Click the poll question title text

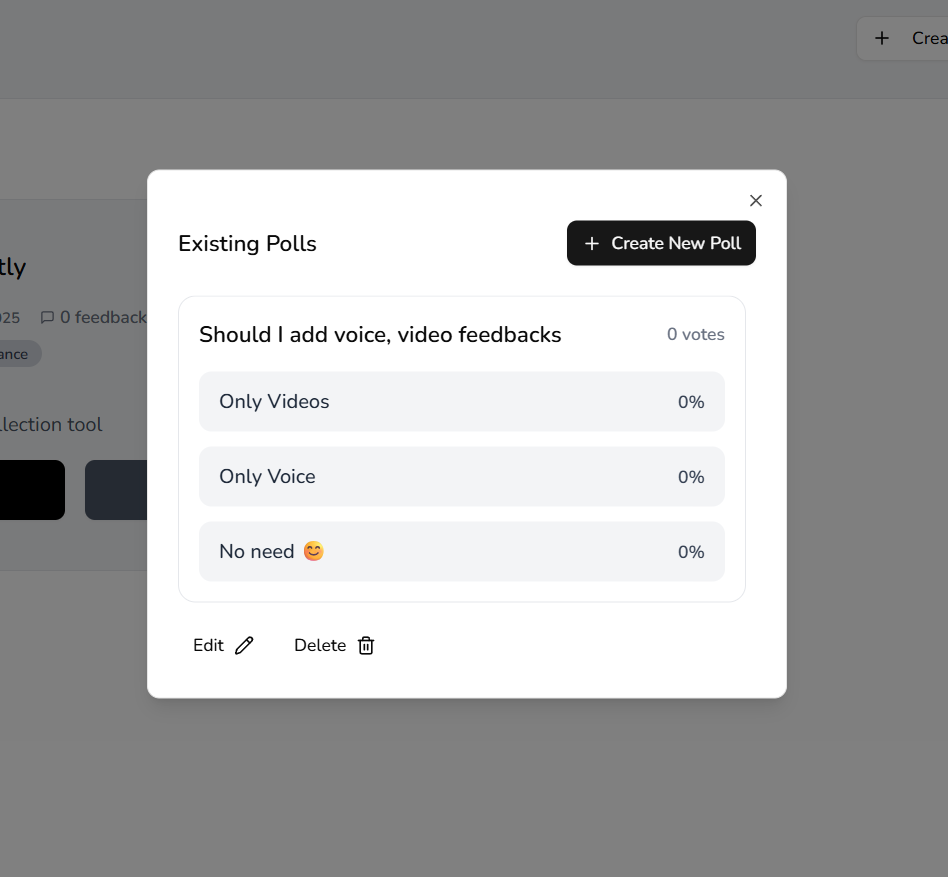click(380, 335)
